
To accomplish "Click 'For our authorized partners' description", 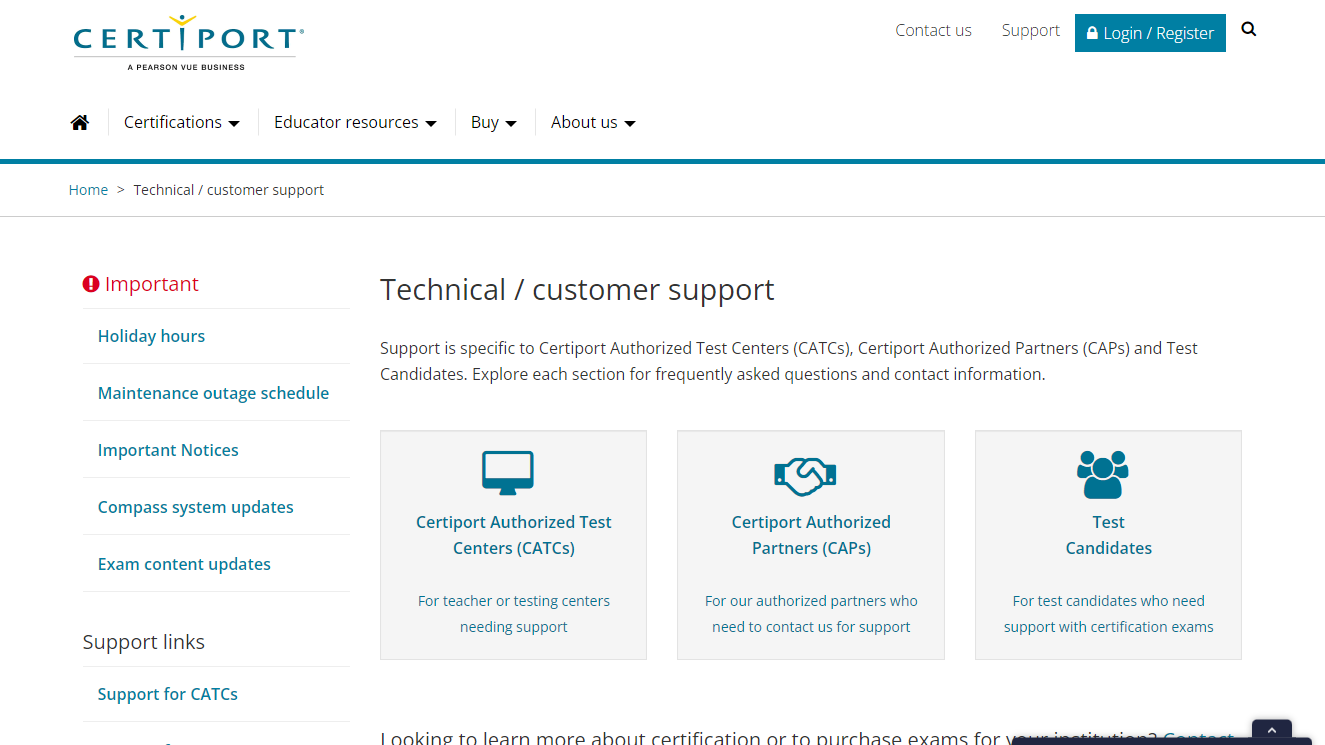I will (x=811, y=614).
